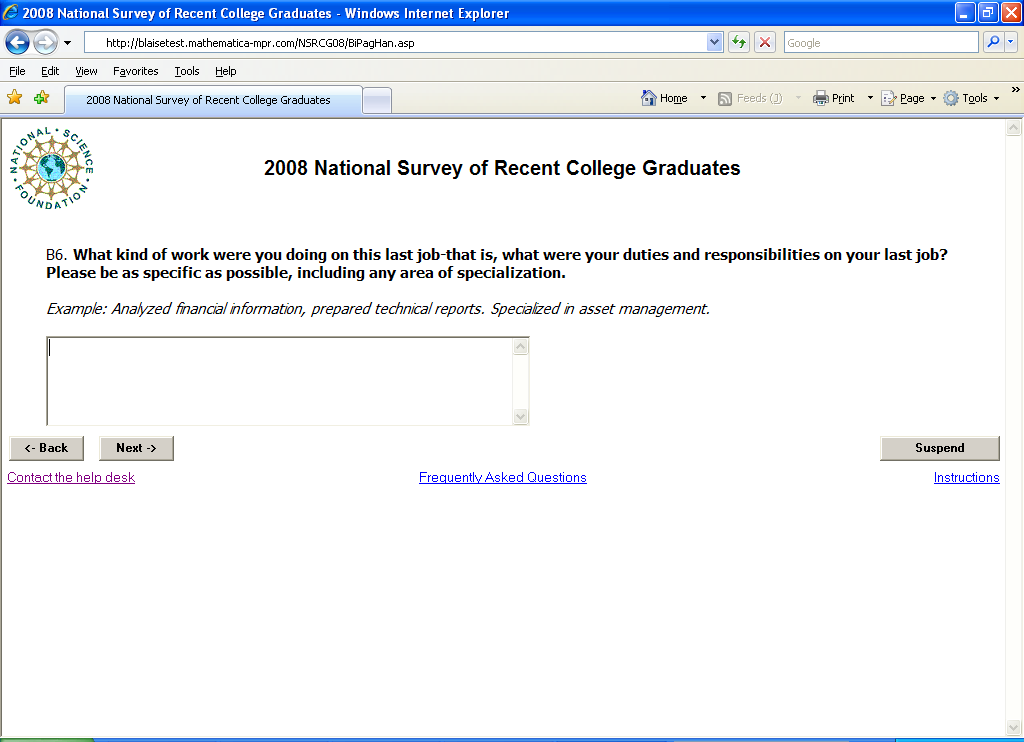Open the Tools menu in menu bar

tap(187, 71)
